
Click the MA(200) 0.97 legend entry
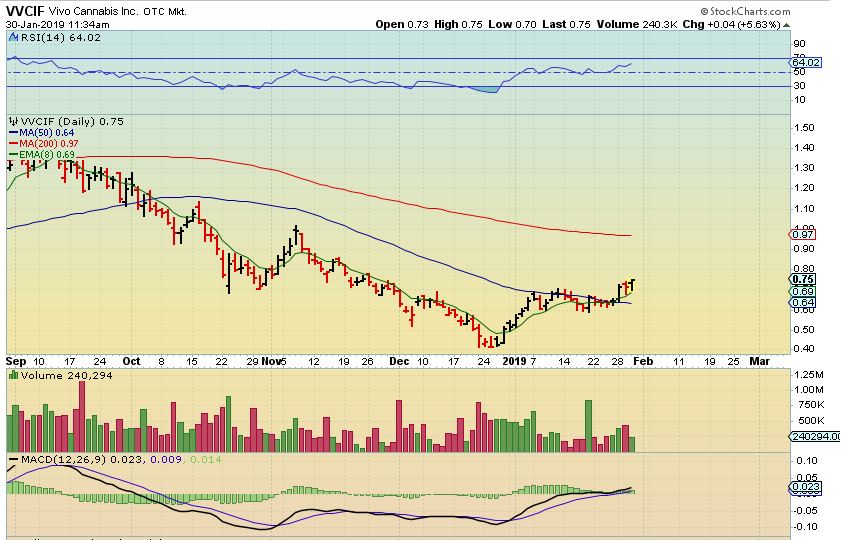[44, 144]
